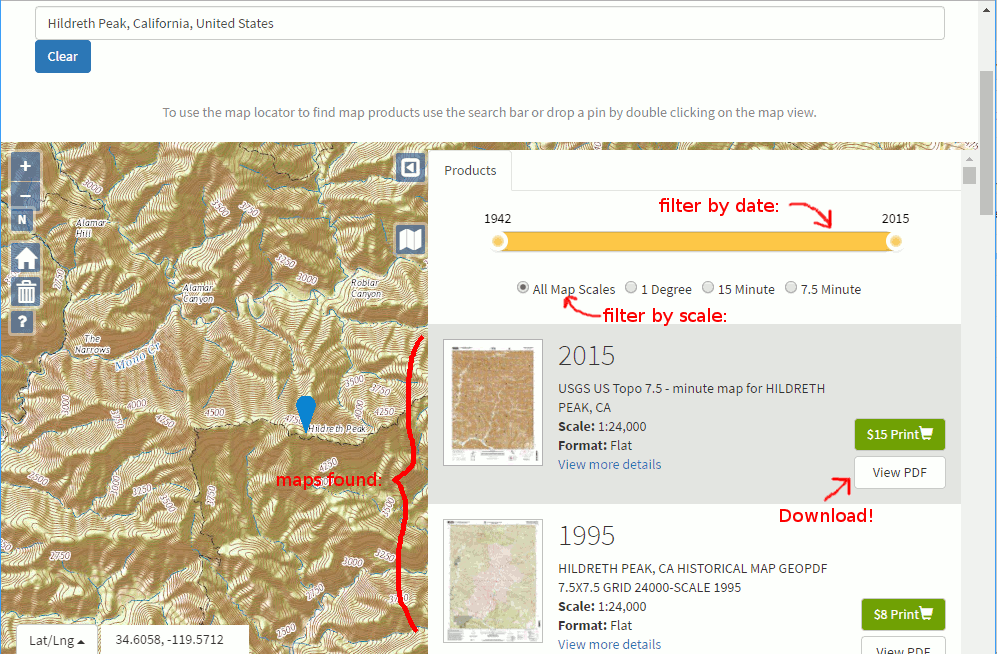Clear map markers with the trash icon
The height and width of the screenshot is (654, 997).
[x=24, y=290]
